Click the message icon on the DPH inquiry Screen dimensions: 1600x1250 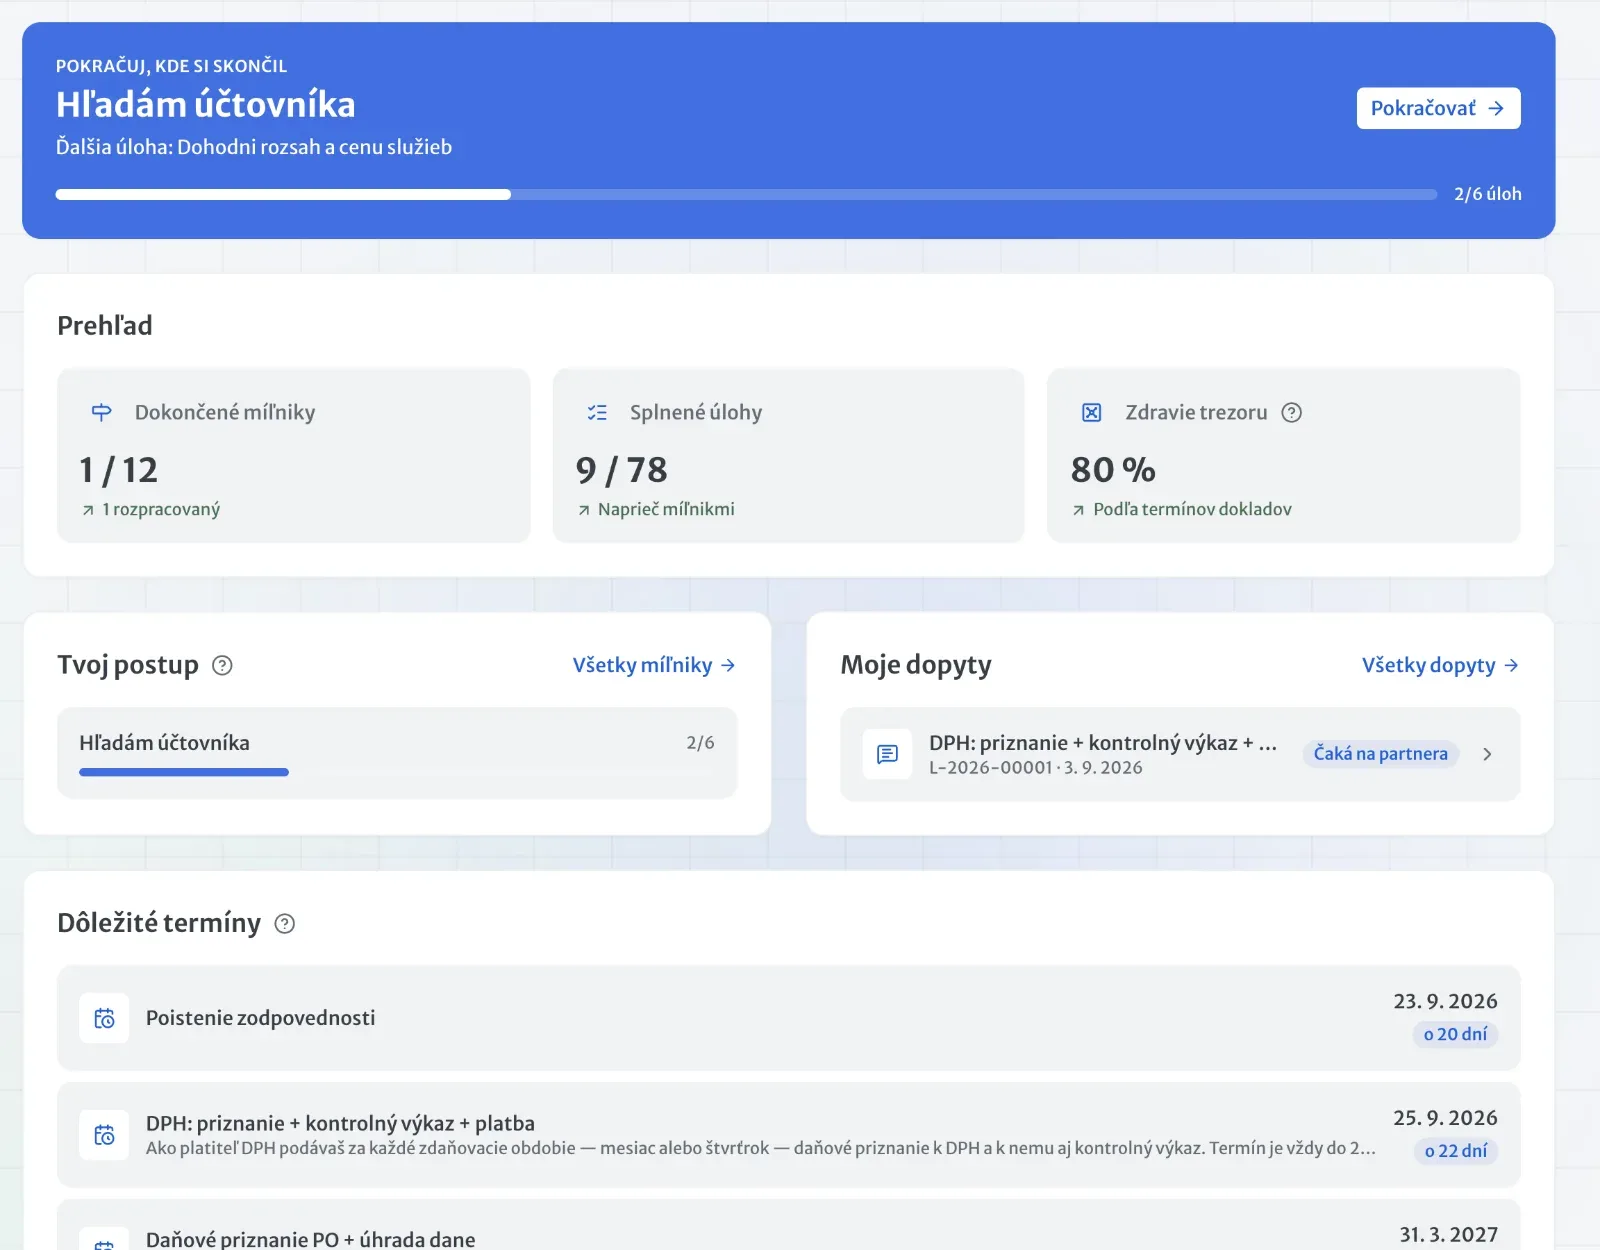tap(887, 754)
